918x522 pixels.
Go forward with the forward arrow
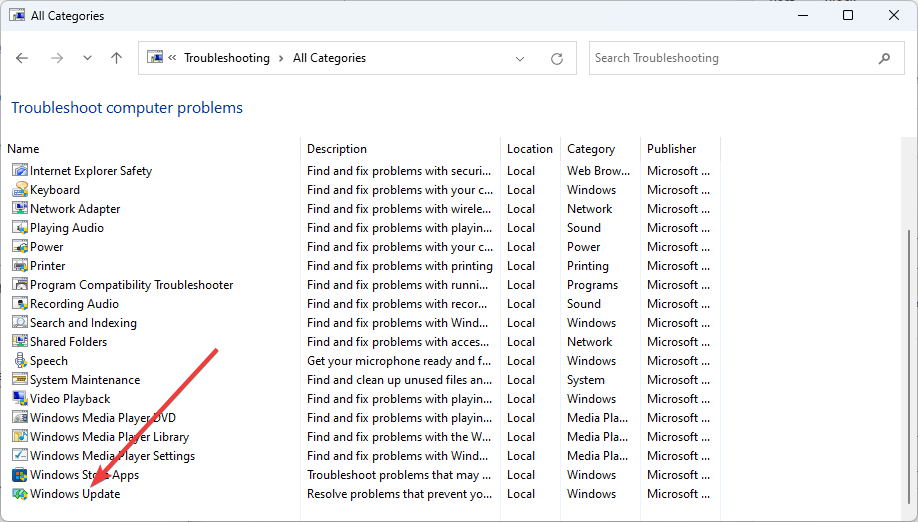tap(57, 58)
